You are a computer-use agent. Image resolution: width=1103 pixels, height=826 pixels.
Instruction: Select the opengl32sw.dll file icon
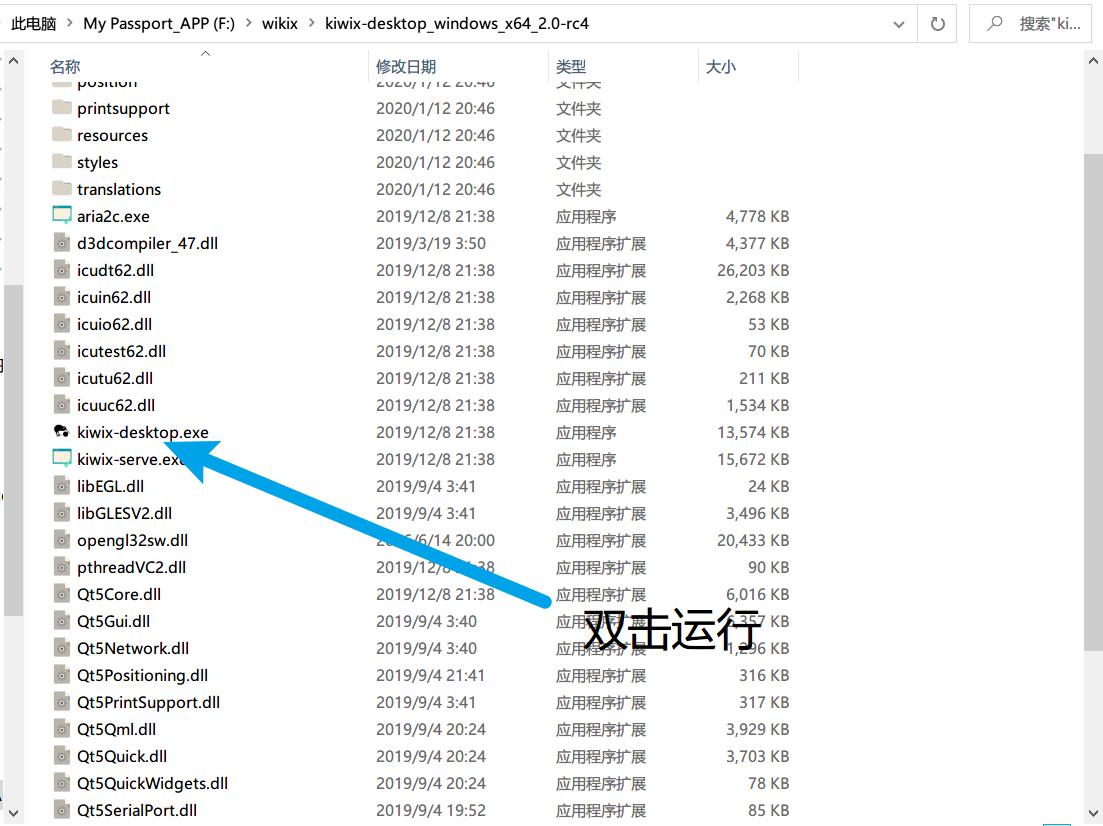click(62, 540)
